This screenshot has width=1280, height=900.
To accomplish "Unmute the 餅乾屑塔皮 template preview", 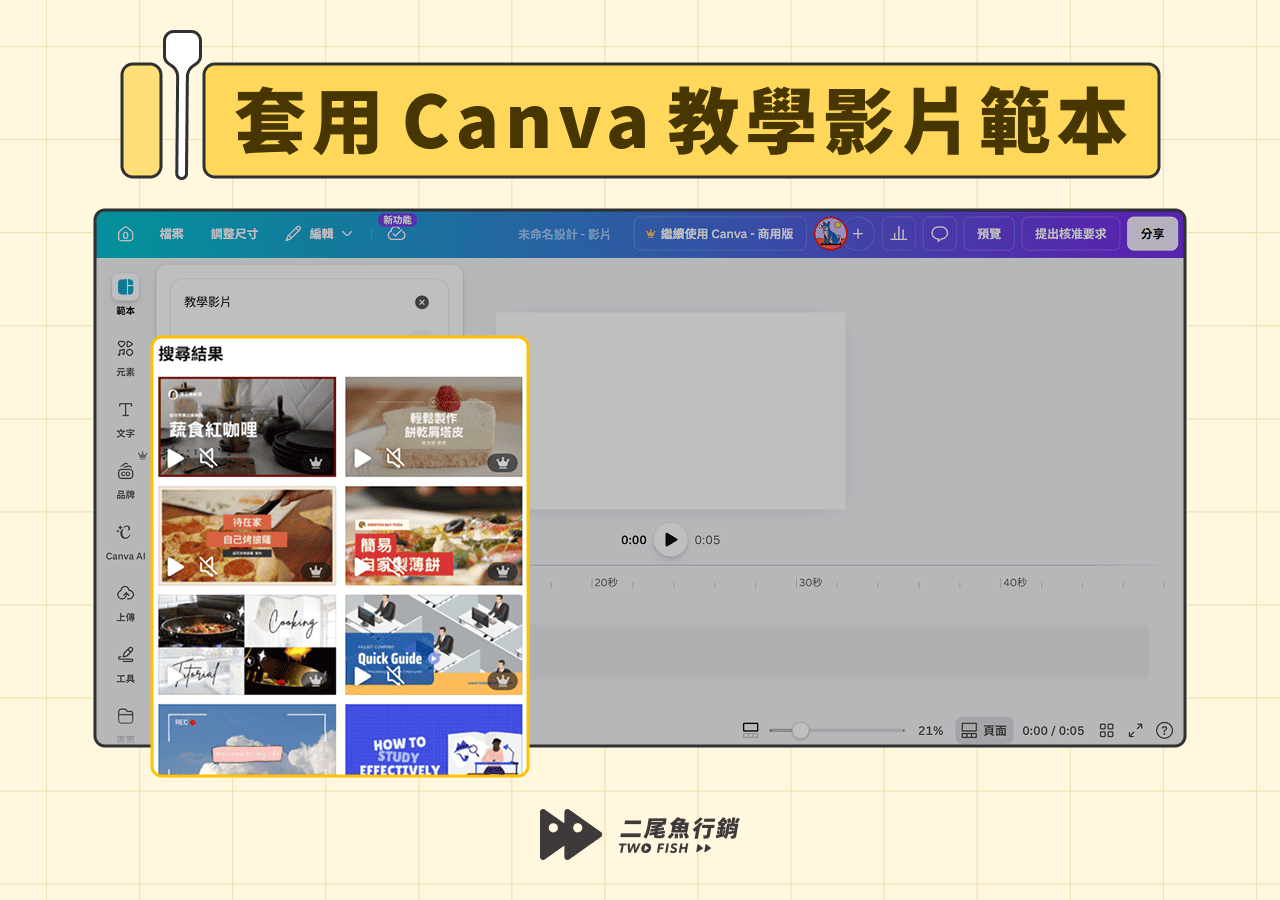I will [x=394, y=458].
